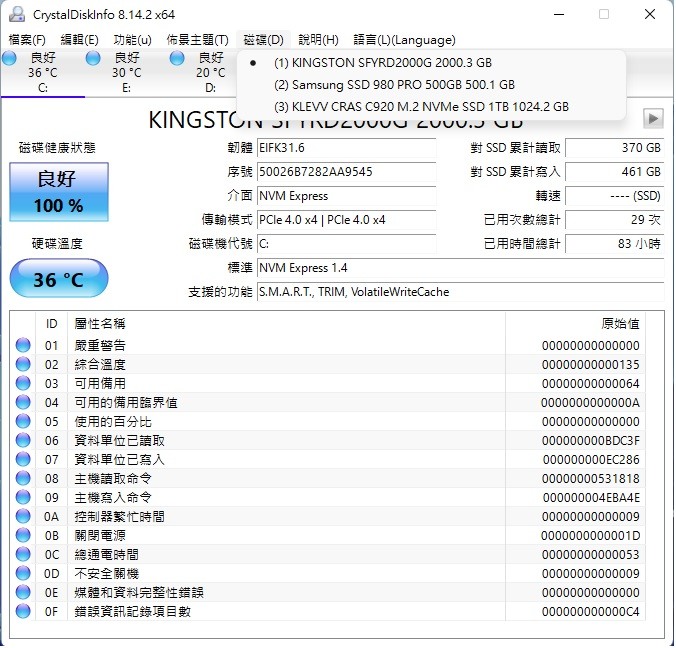Click power on hours 83 小時
Screen dimensions: 676x648
point(614,244)
